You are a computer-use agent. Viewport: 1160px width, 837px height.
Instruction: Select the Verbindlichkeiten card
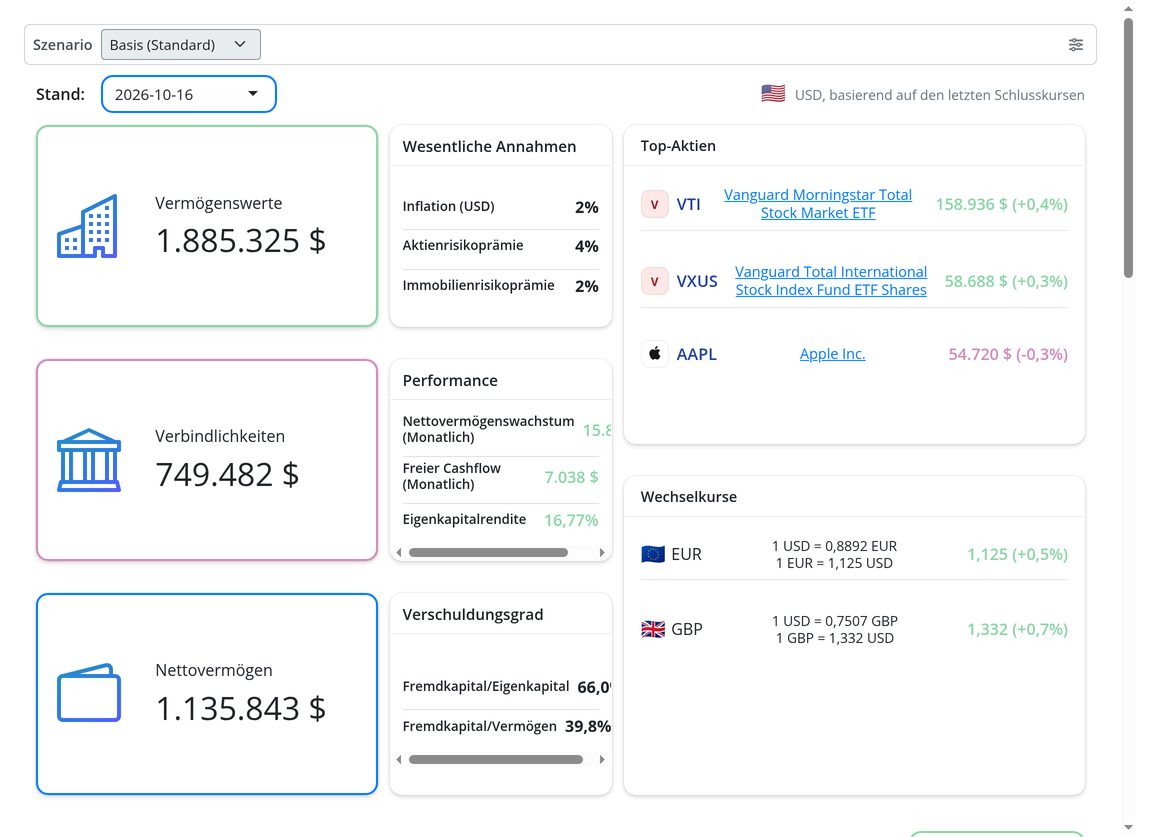pos(207,460)
